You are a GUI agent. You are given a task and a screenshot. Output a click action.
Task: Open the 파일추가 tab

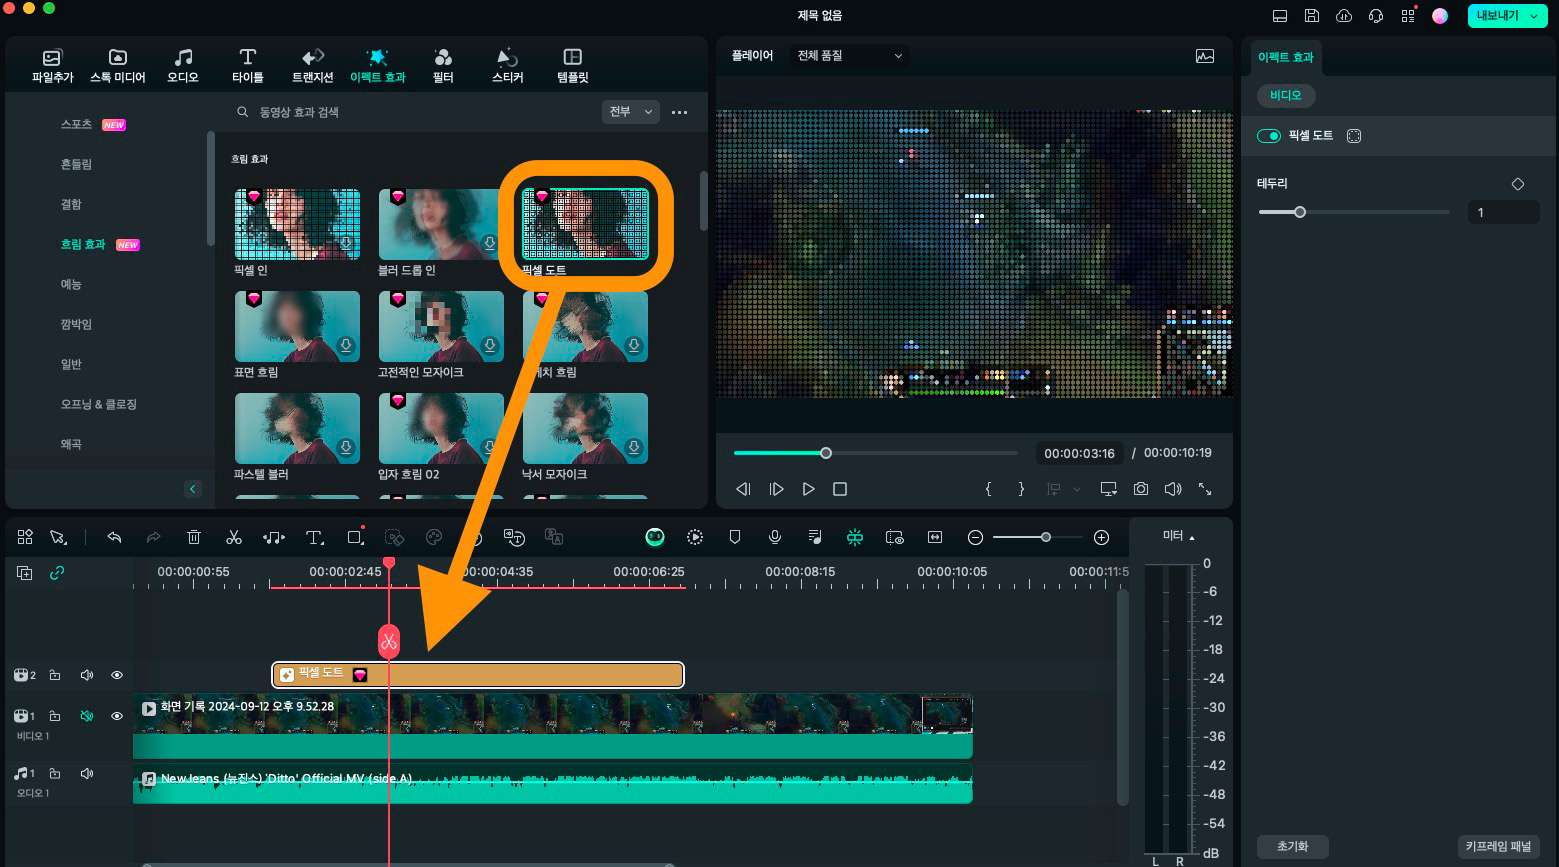[x=53, y=65]
